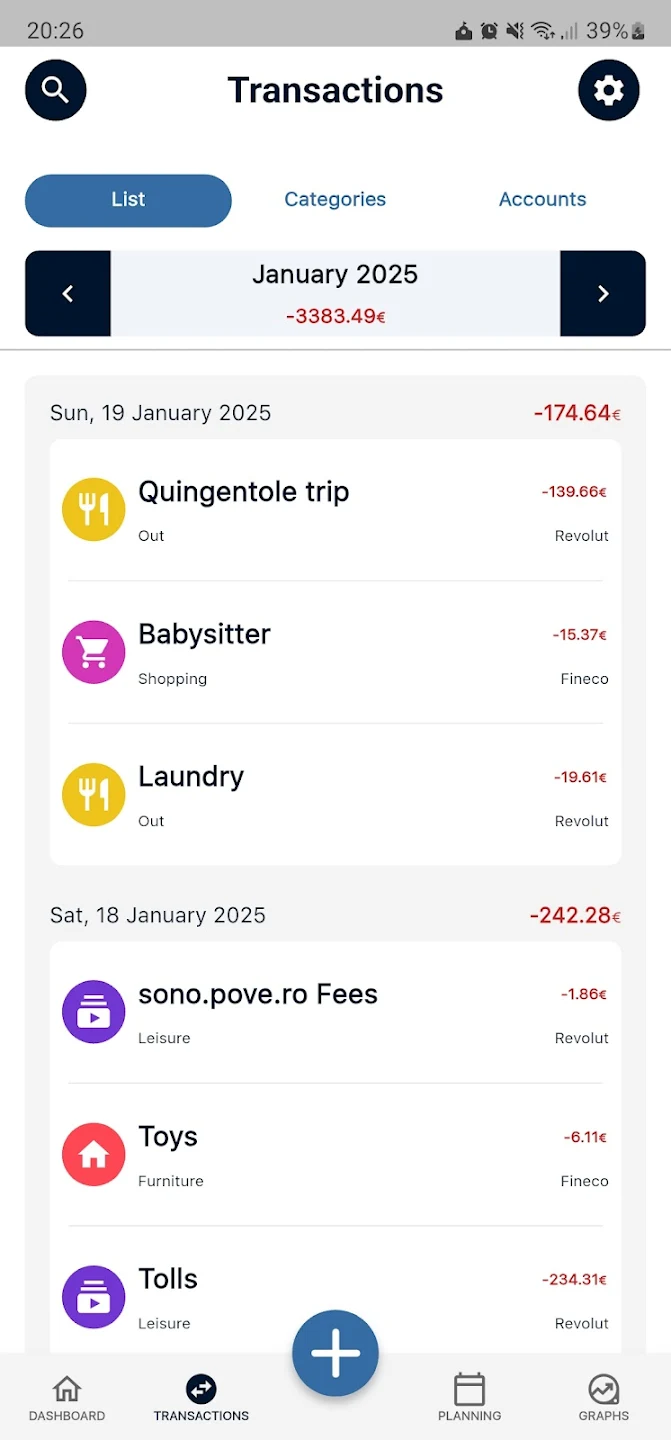Tap the Toys home category icon
This screenshot has height=1440, width=671.
[x=94, y=1154]
